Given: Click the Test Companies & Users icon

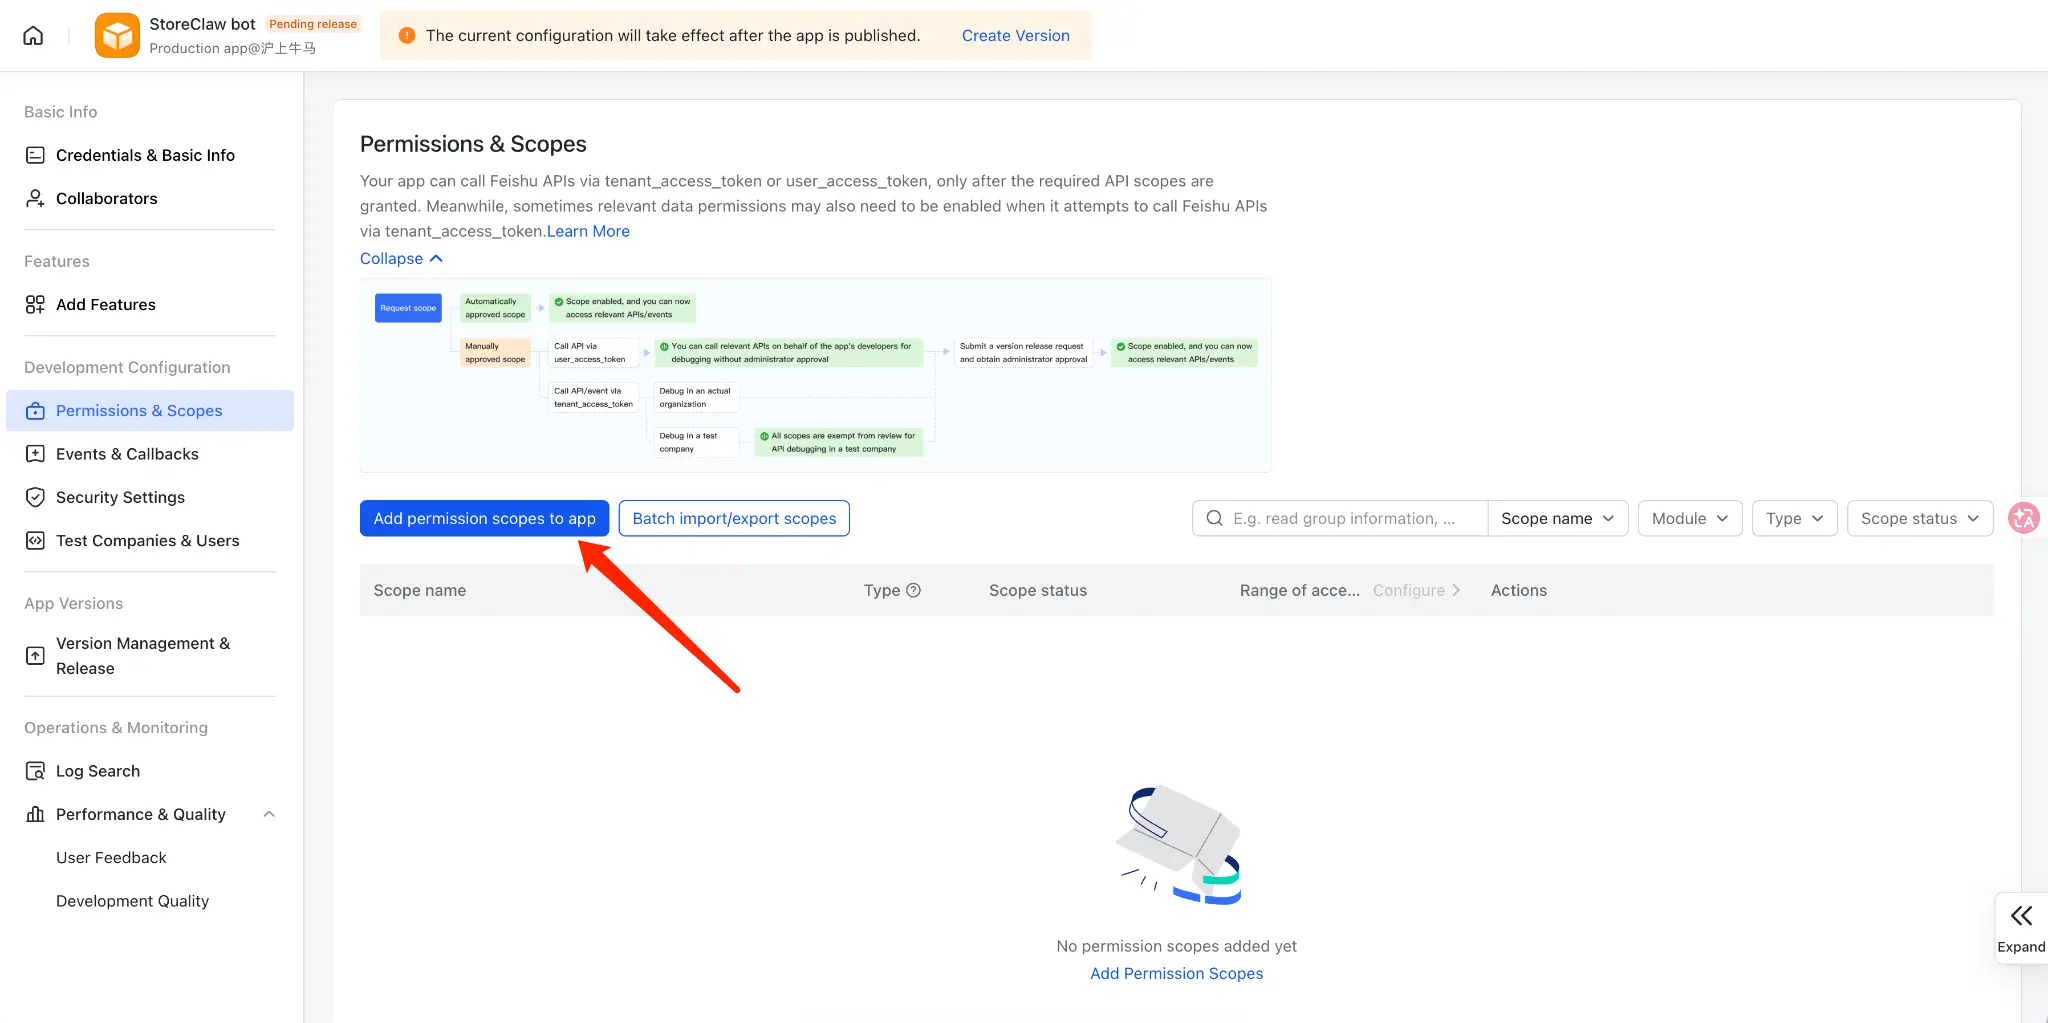Looking at the screenshot, I should click(x=35, y=540).
